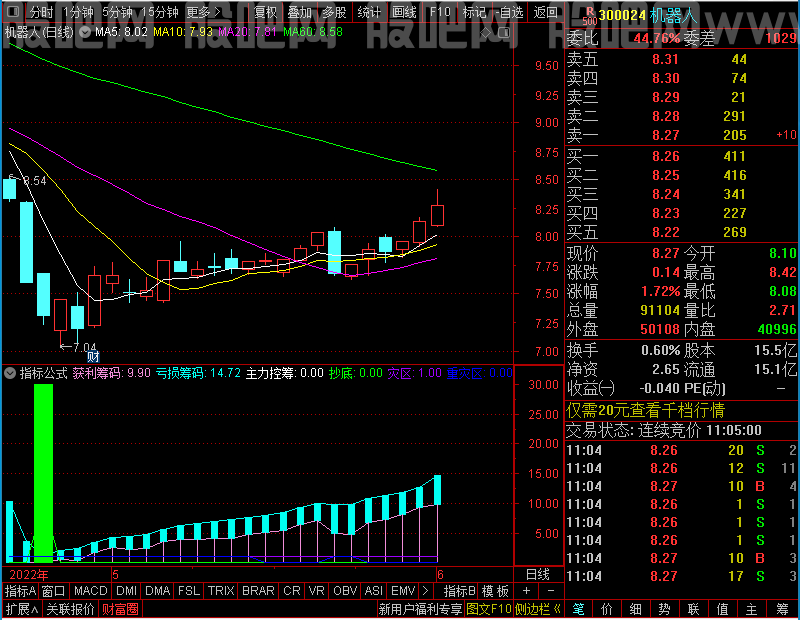800x620 pixels.
Task: Click the stock code 300024
Action: click(622, 15)
